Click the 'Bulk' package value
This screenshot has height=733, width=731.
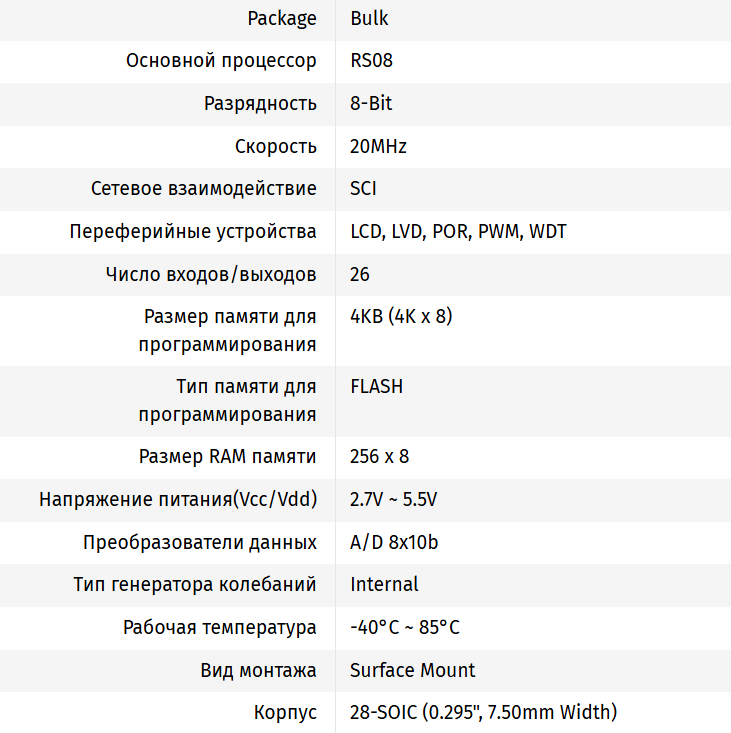[x=369, y=18]
